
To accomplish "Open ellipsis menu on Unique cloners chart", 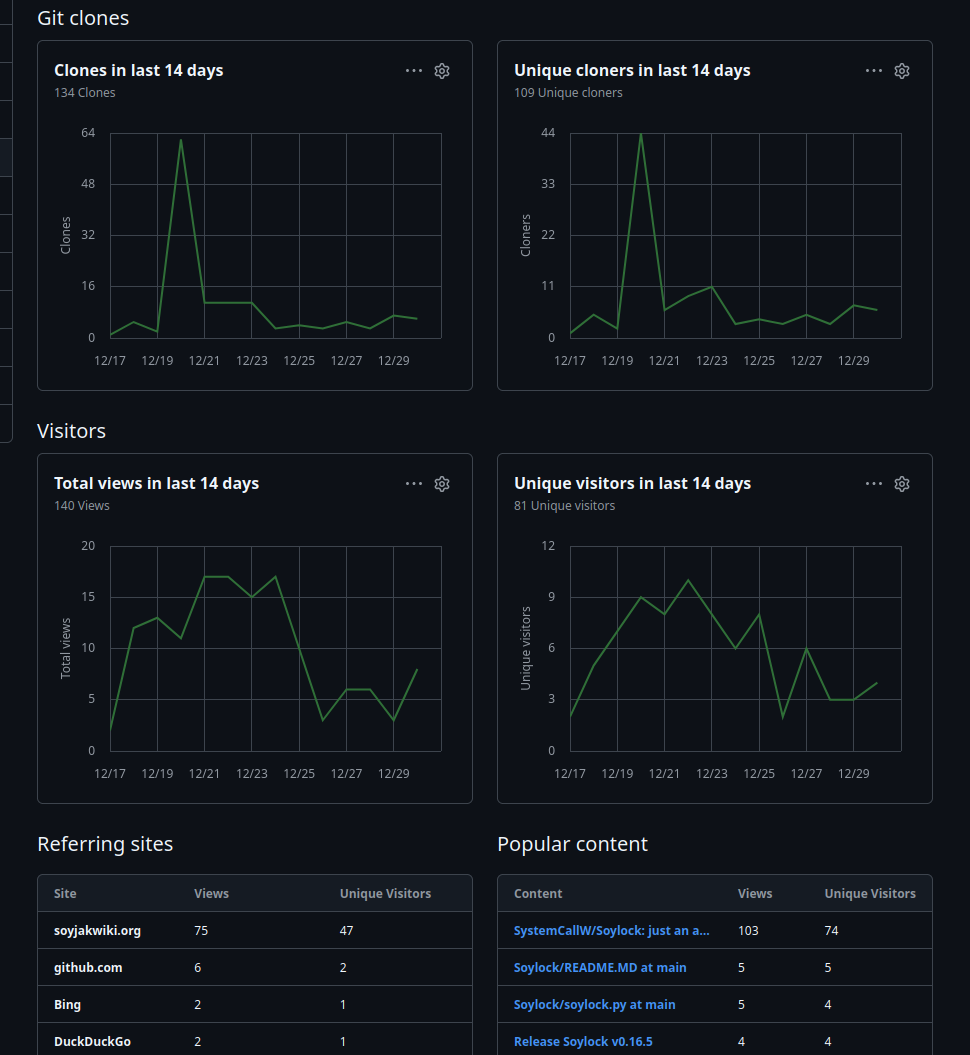I will tap(874, 71).
